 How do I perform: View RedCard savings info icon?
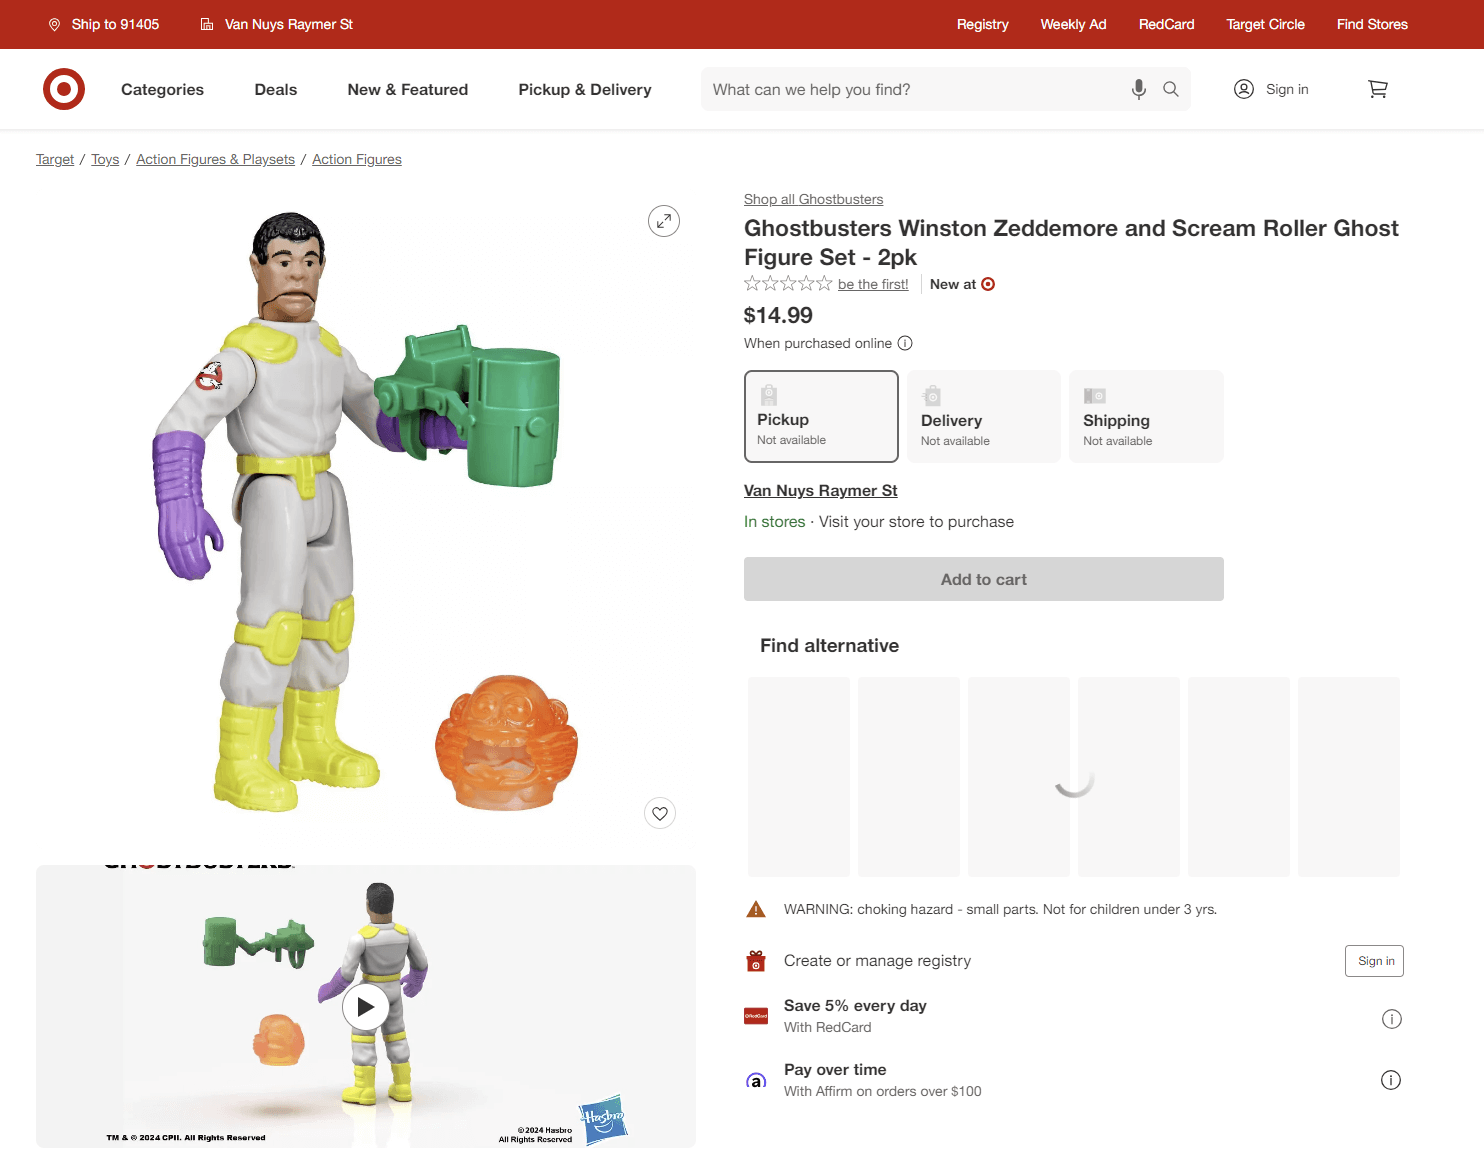tap(1391, 1019)
